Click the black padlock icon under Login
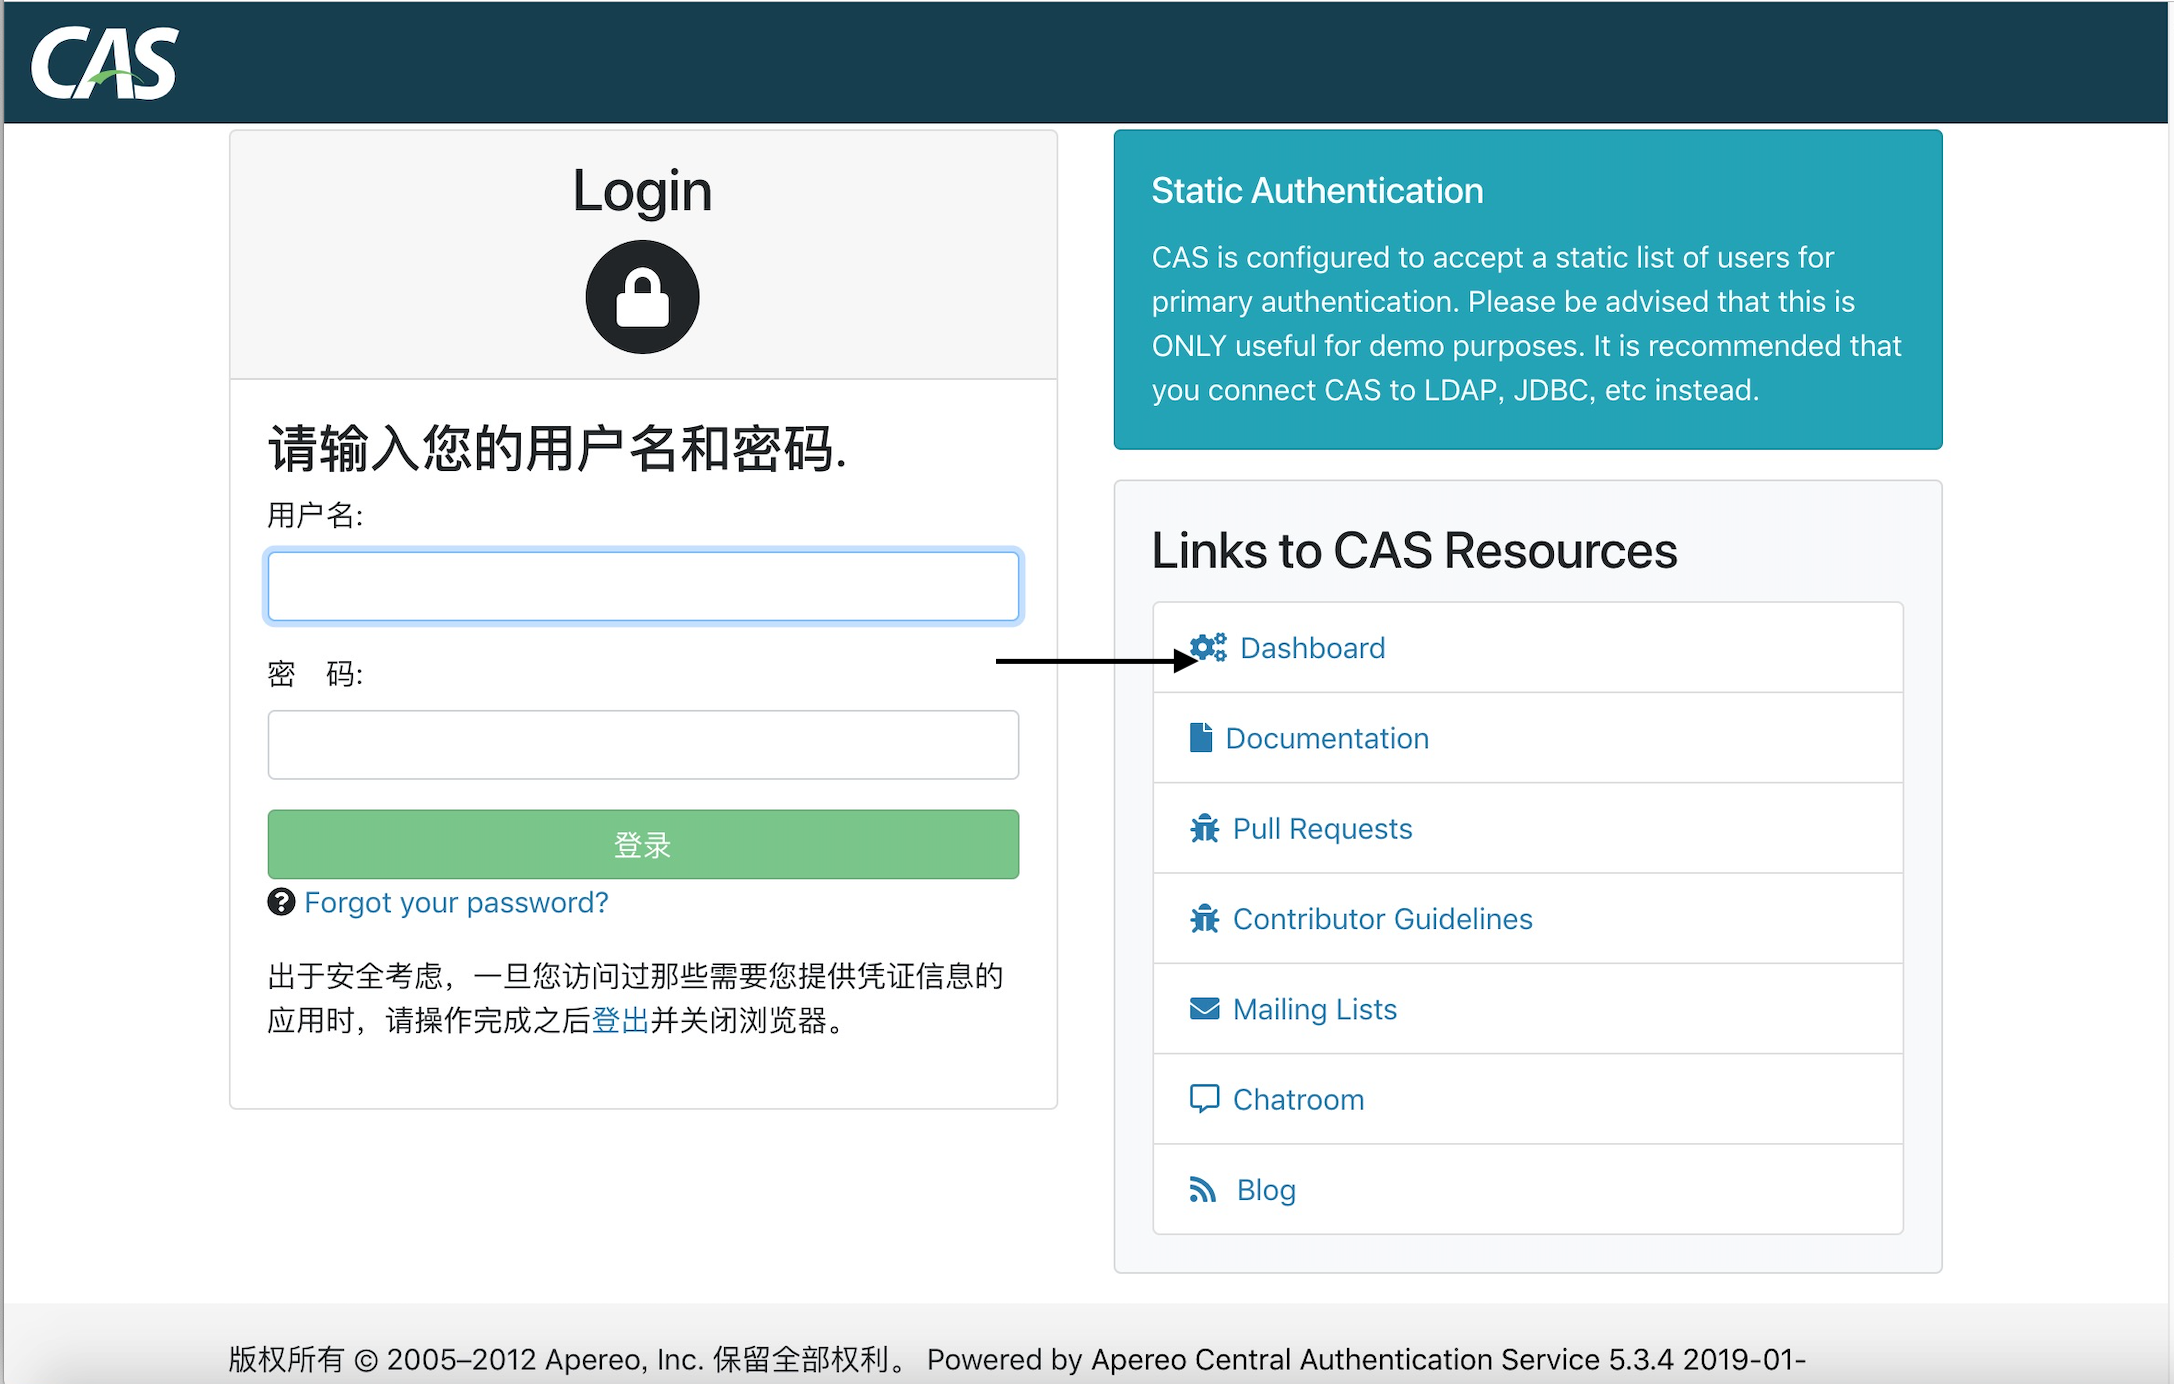Viewport: 2174px width, 1384px height. point(642,297)
